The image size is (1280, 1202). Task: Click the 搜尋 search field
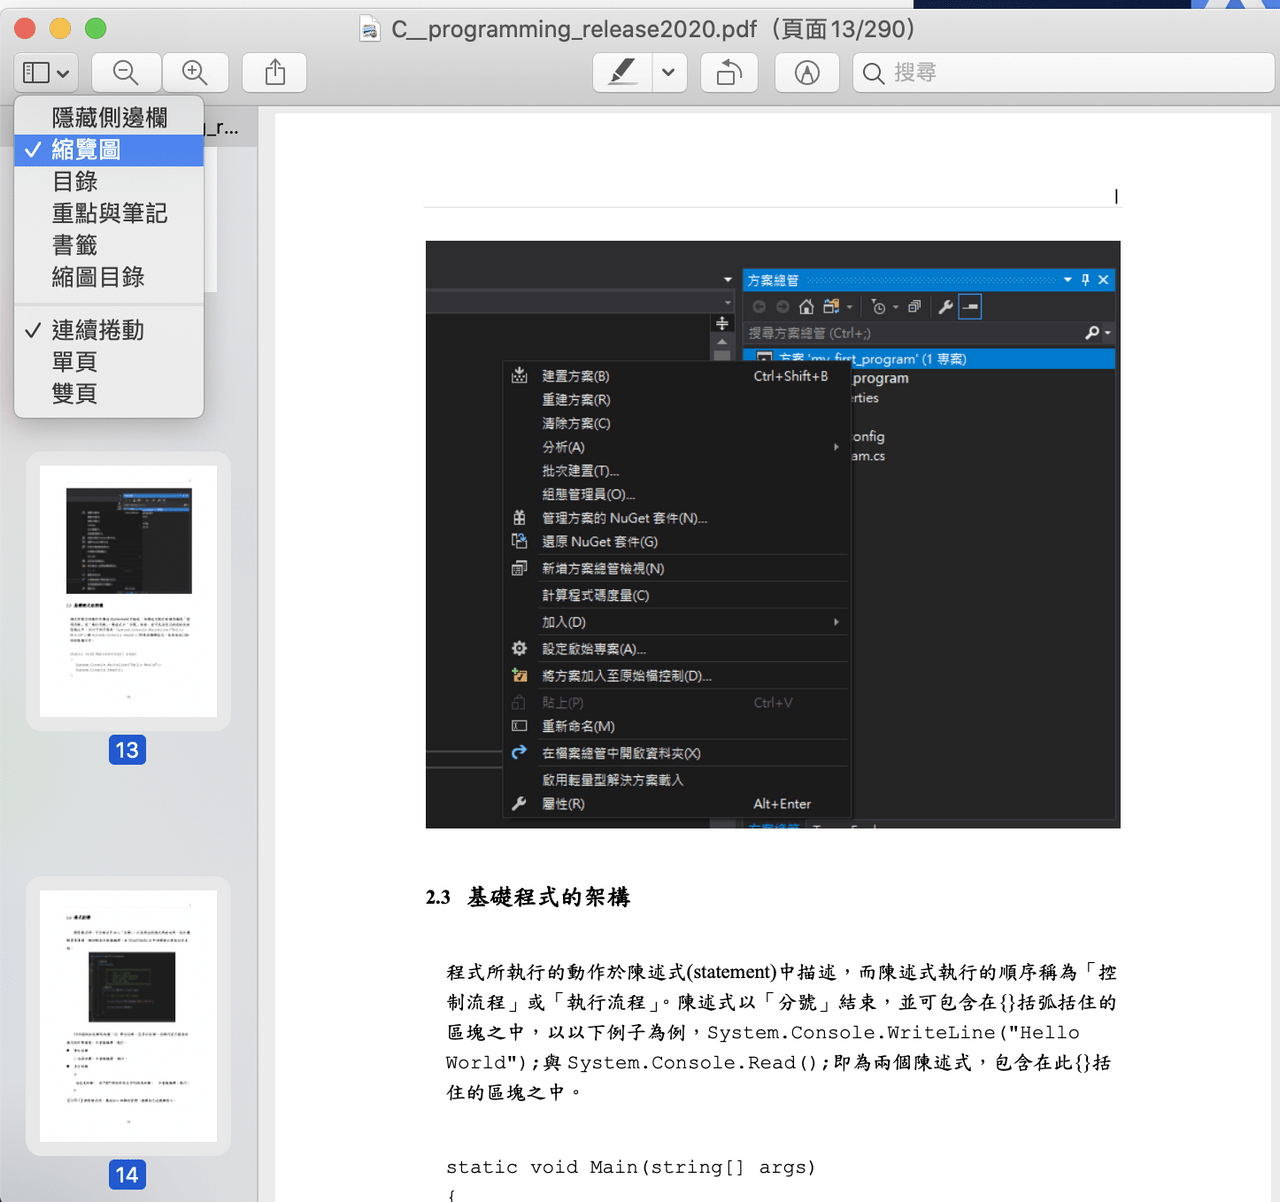[1064, 73]
